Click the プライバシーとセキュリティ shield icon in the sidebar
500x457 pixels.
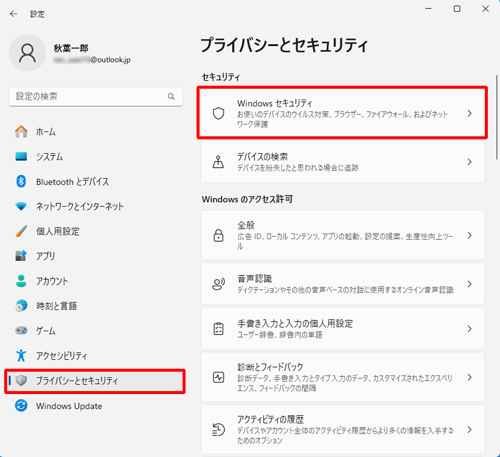(21, 380)
